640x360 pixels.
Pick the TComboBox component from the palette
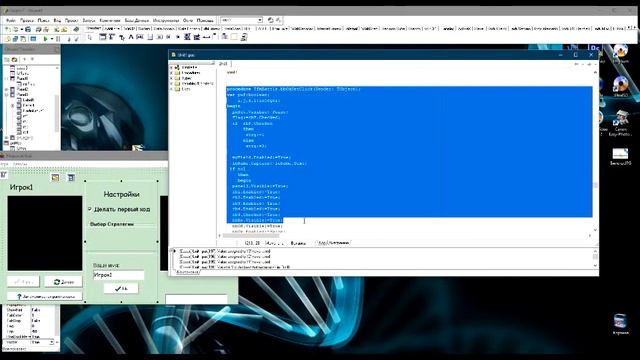[x=196, y=38]
